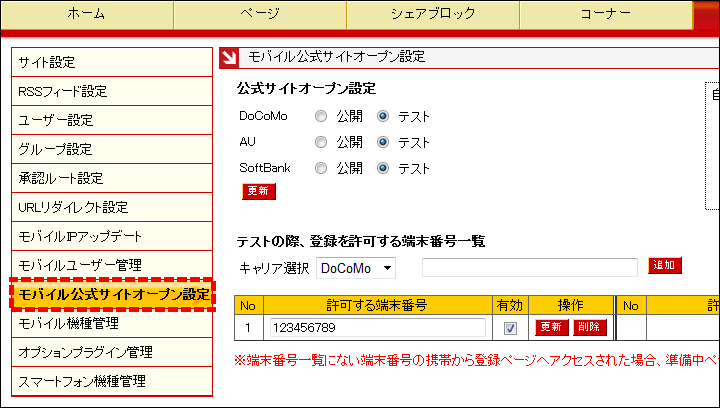Screen dimensions: 720x408
Task: Switch to the コーナー tab
Action: point(606,14)
